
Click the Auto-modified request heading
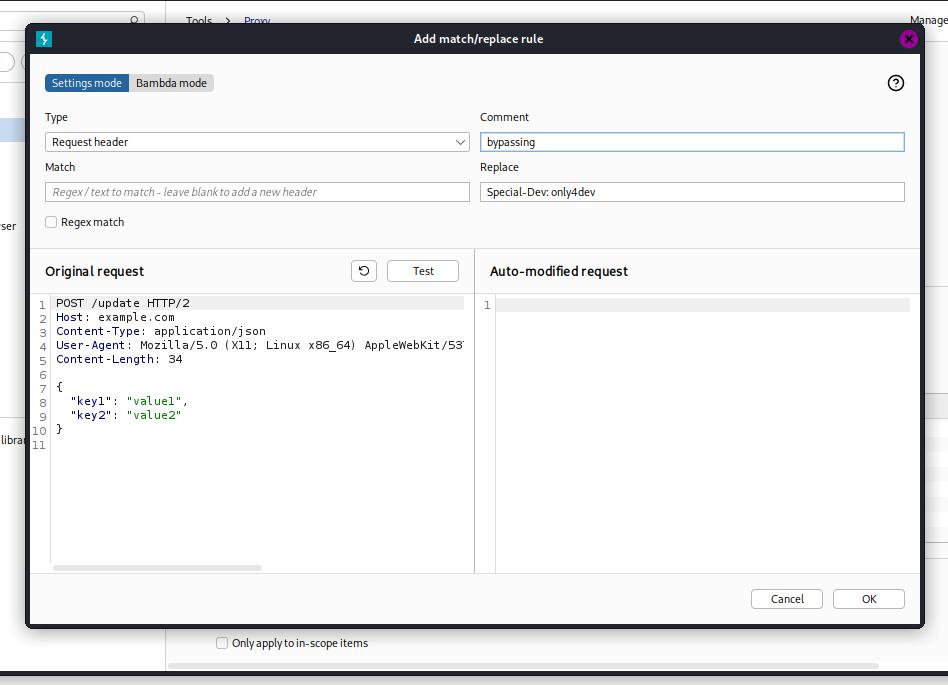click(559, 271)
